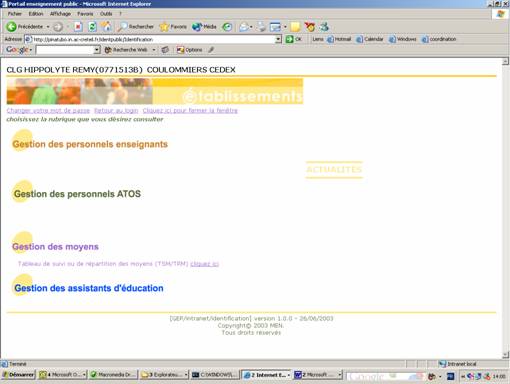Open Favoris star panel
Viewport: 510px width, 384px height.
tap(173, 27)
